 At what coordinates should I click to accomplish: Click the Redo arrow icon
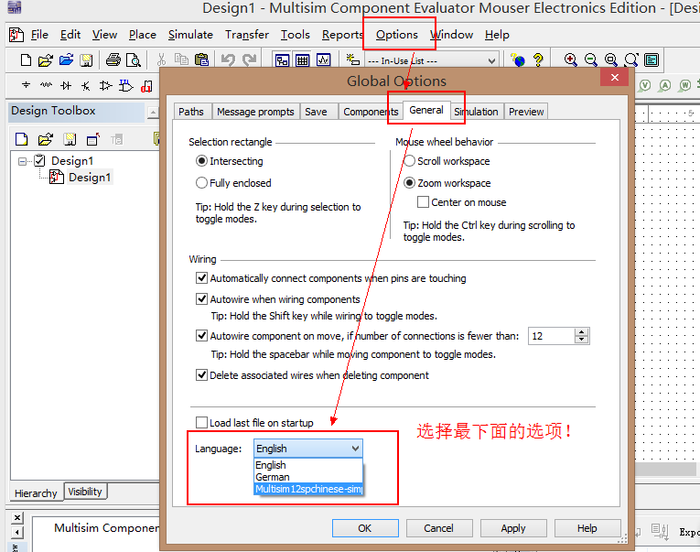click(x=249, y=59)
